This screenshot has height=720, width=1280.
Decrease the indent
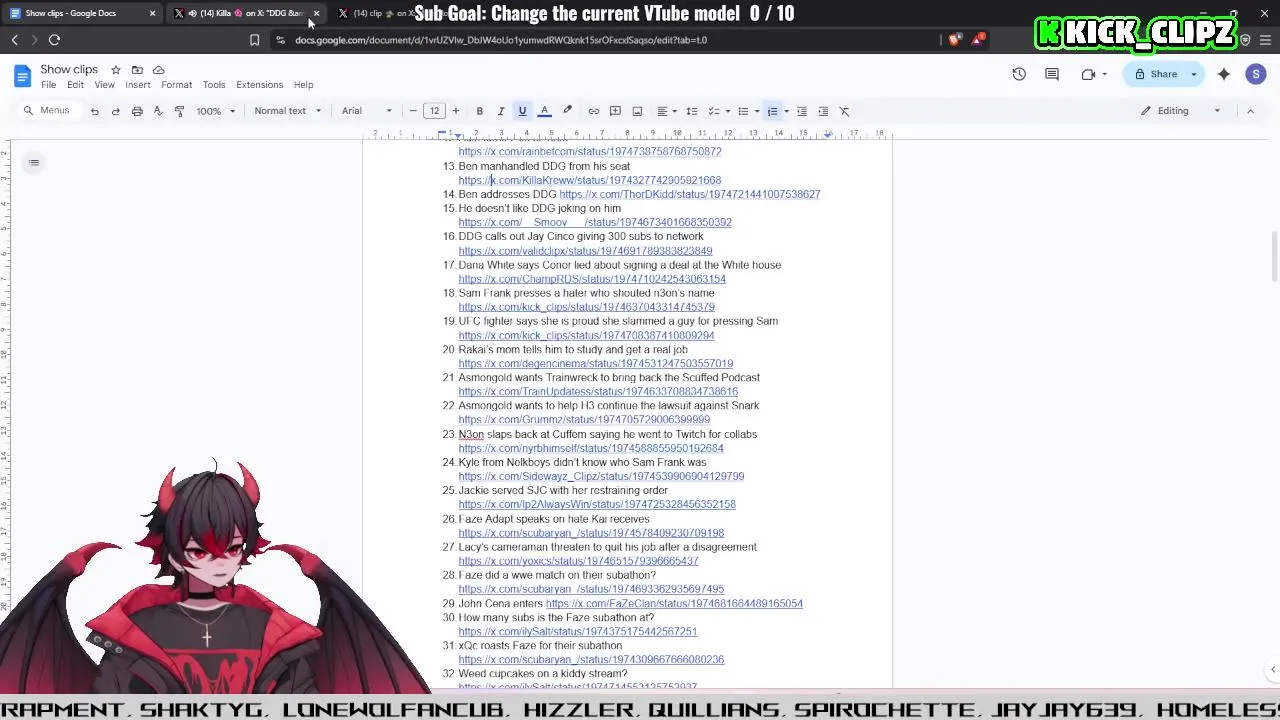[x=801, y=111]
